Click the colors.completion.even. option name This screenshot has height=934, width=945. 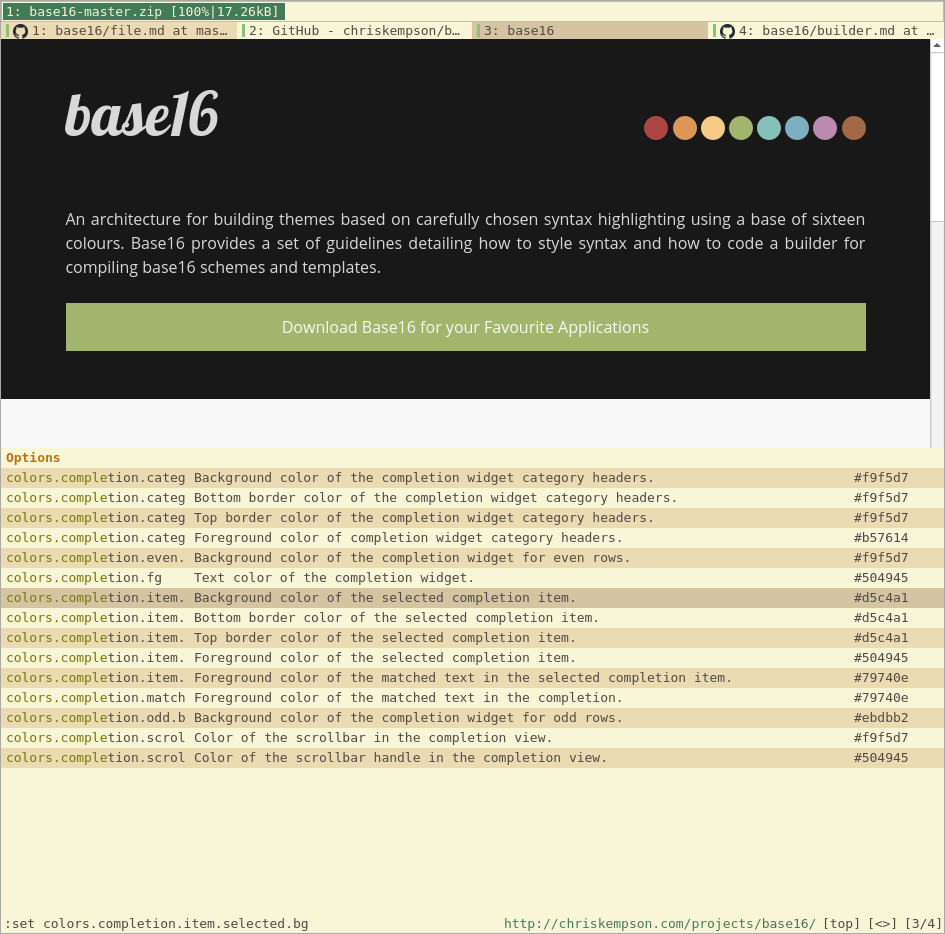[x=96, y=557]
